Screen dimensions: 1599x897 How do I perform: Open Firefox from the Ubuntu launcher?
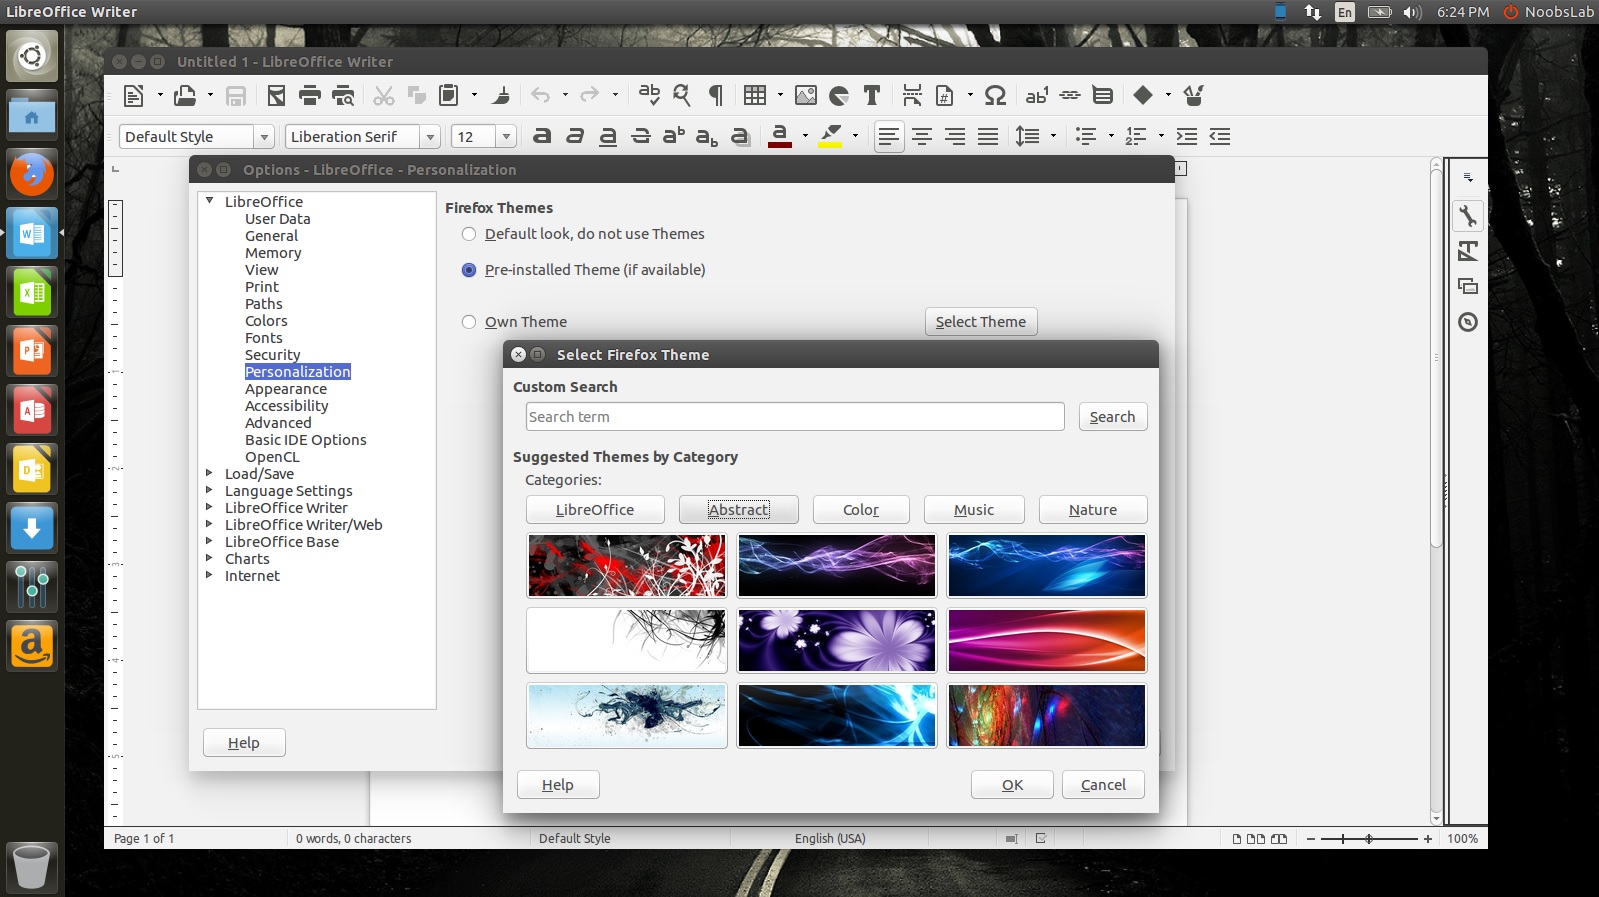tap(32, 174)
